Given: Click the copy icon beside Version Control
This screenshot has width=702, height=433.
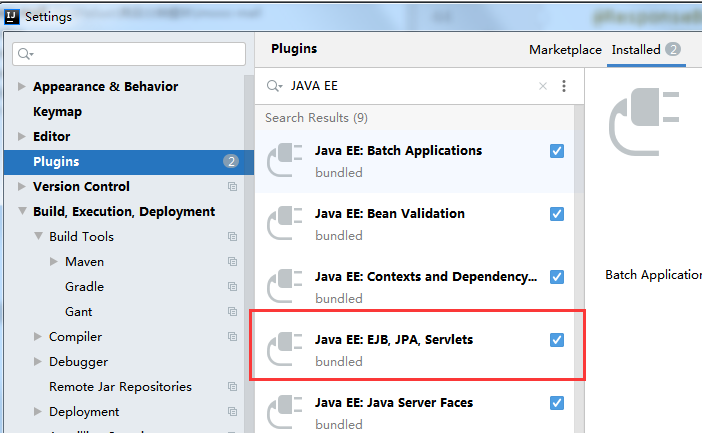Looking at the screenshot, I should (x=233, y=187).
